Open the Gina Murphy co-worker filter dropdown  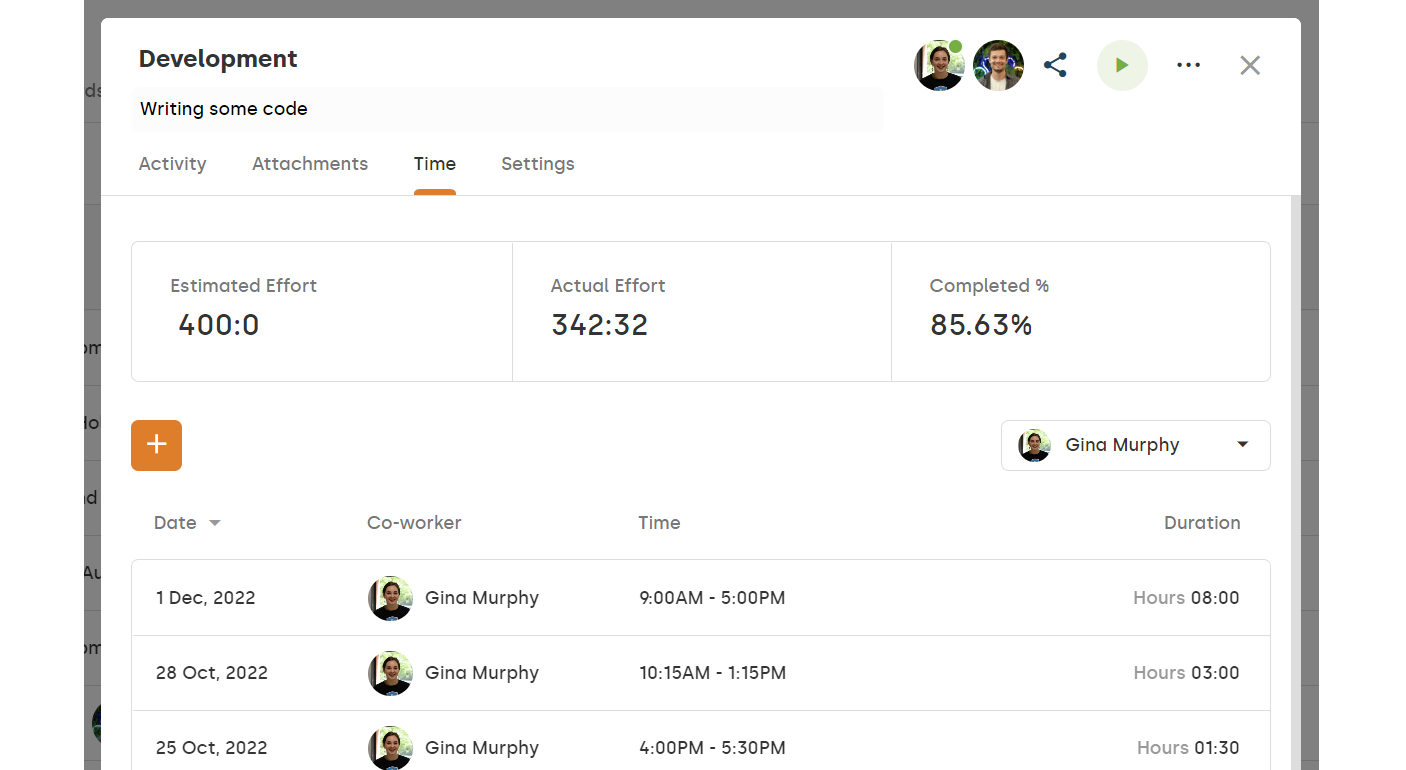[x=1135, y=445]
